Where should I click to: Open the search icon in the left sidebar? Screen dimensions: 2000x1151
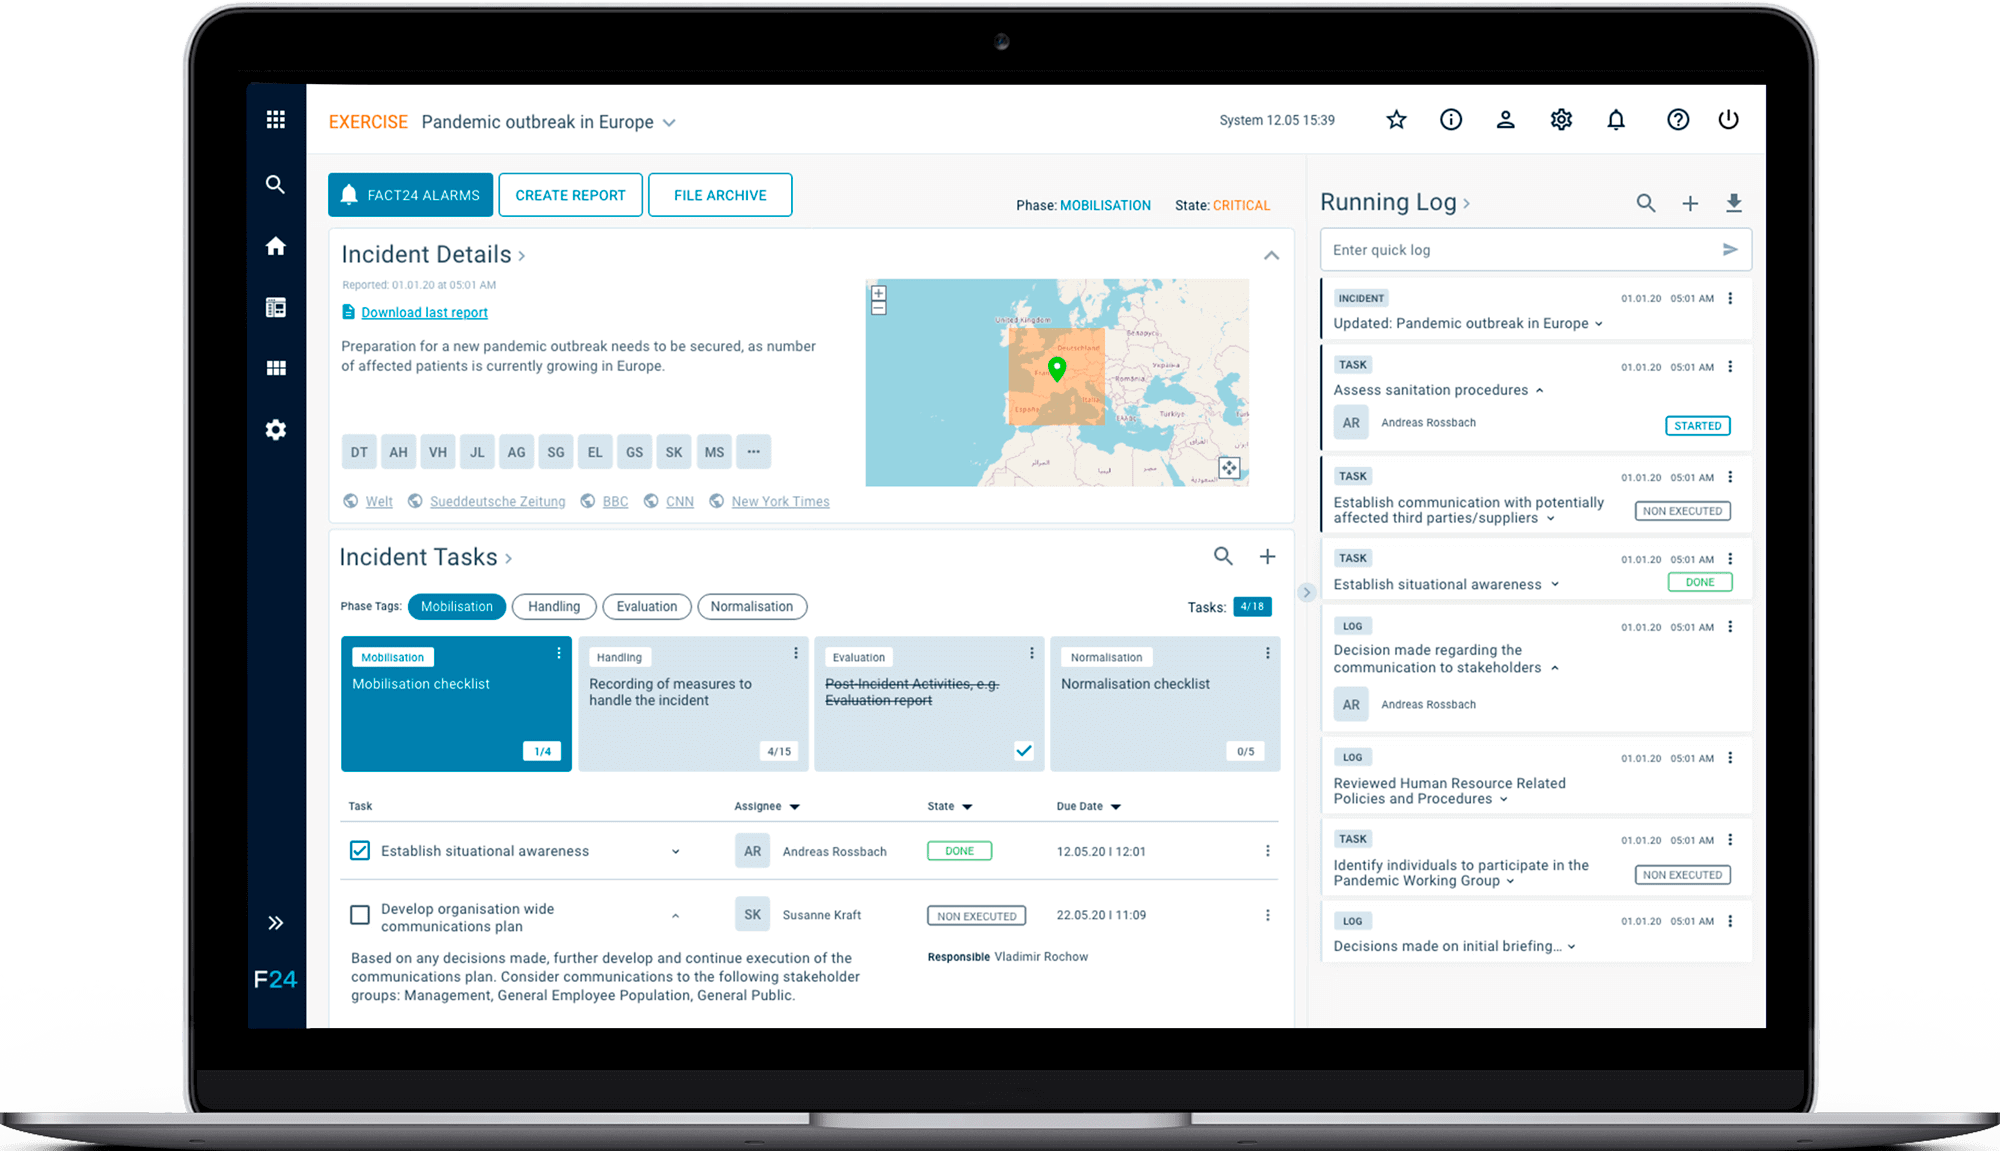click(x=275, y=184)
